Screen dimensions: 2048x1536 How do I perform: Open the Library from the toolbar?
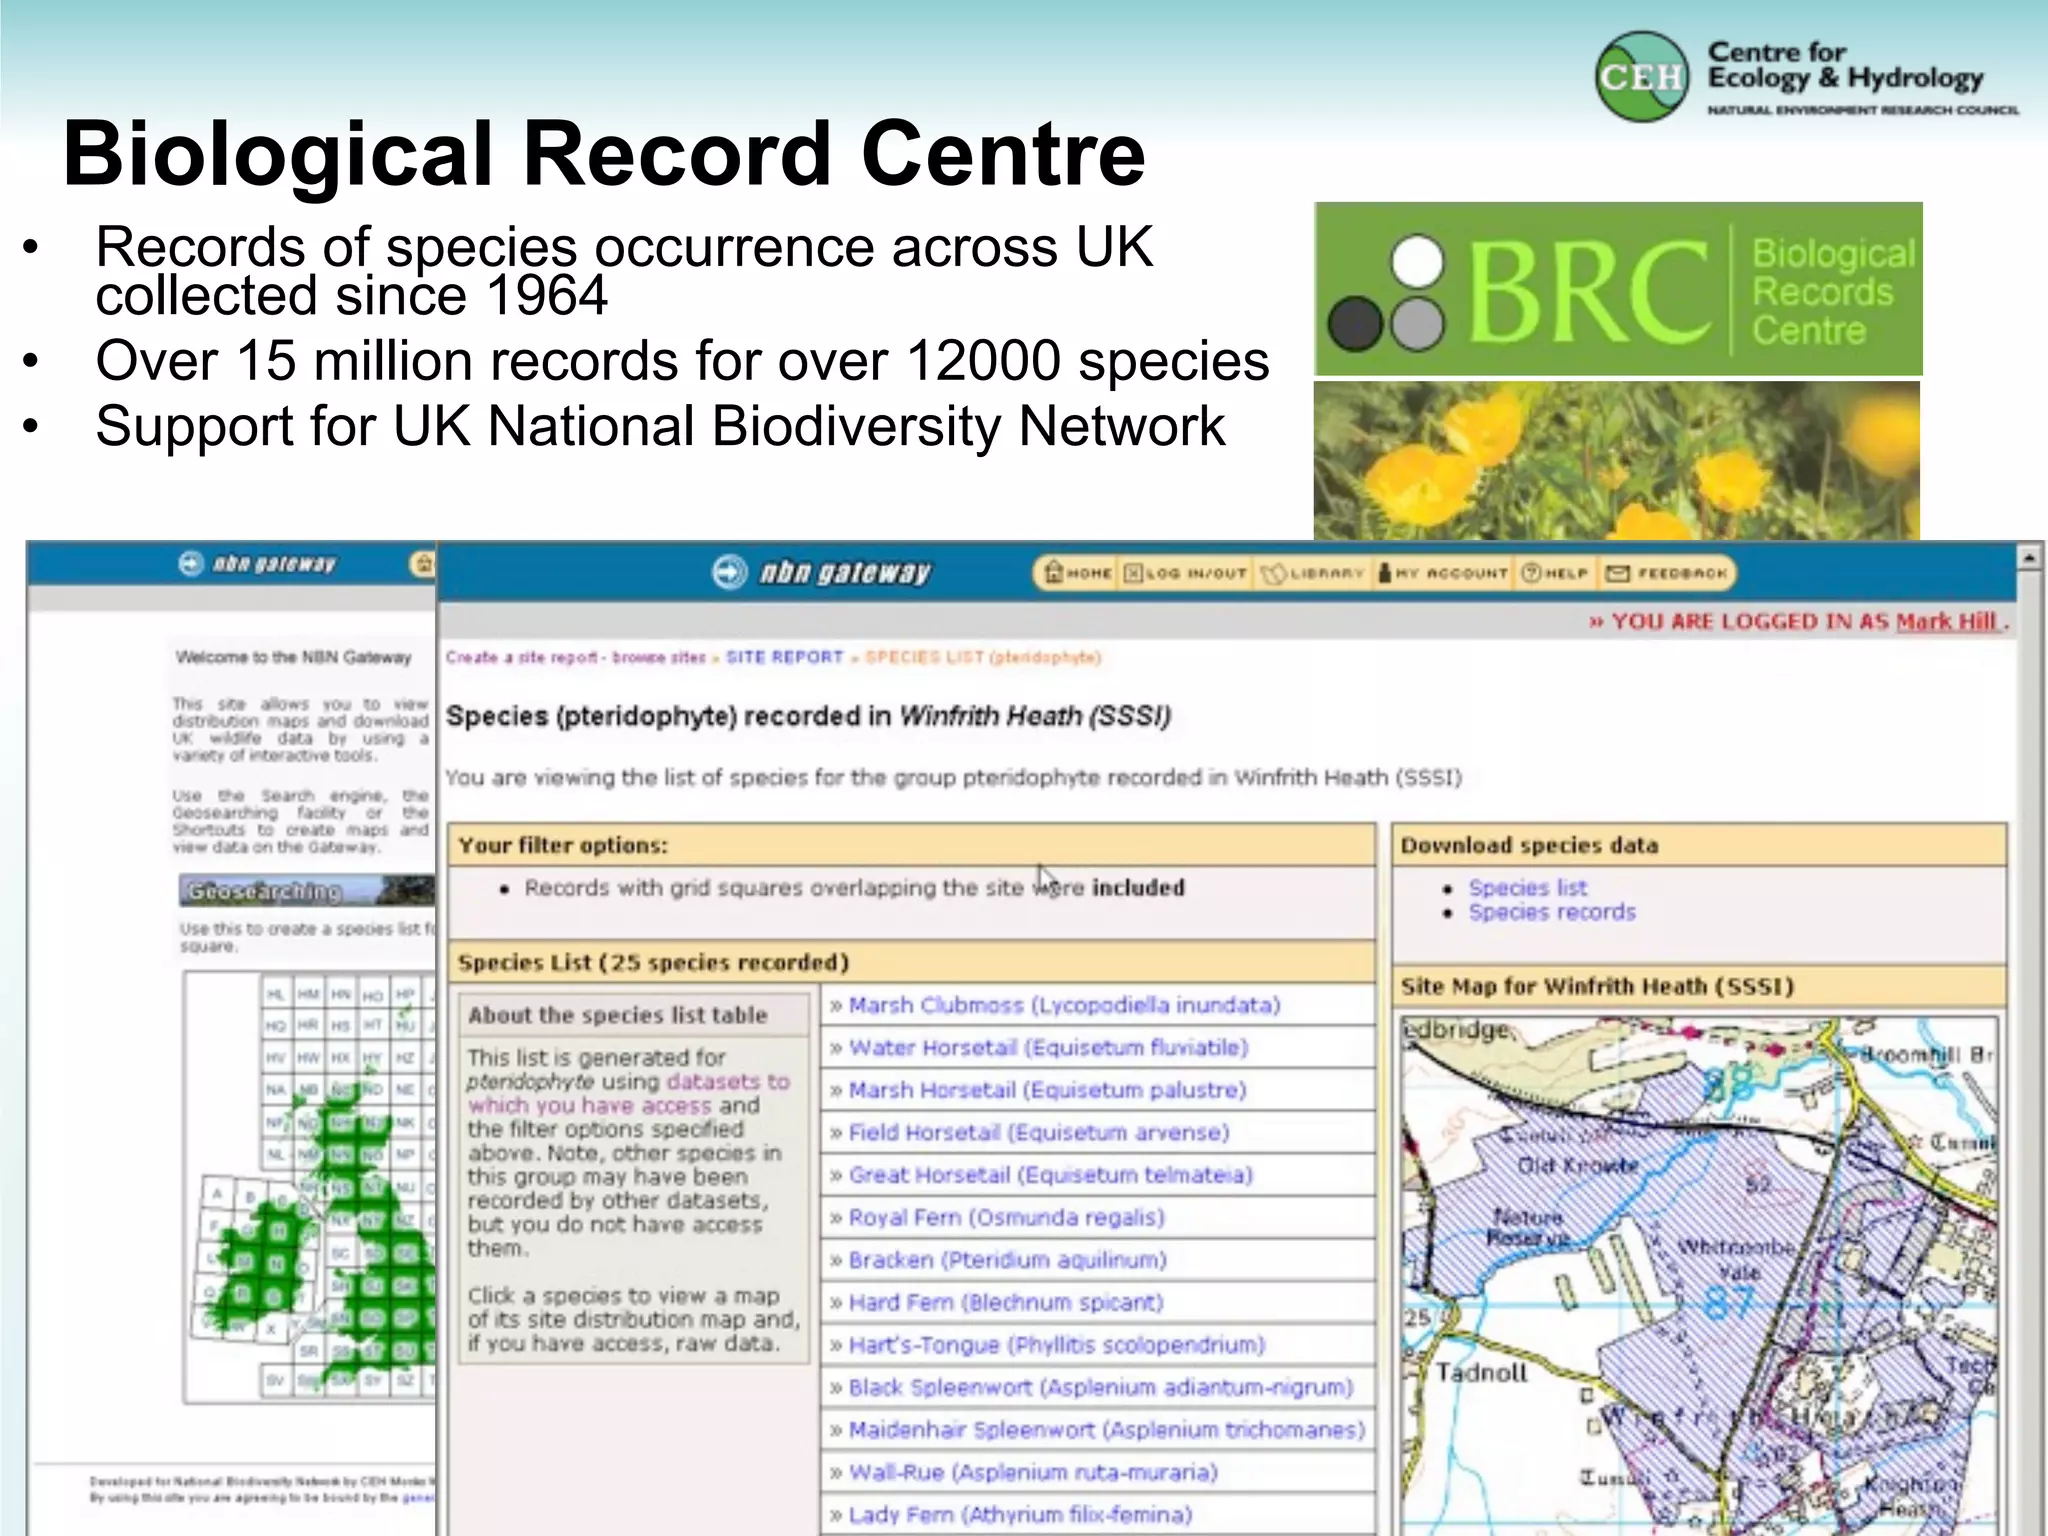click(x=1272, y=573)
